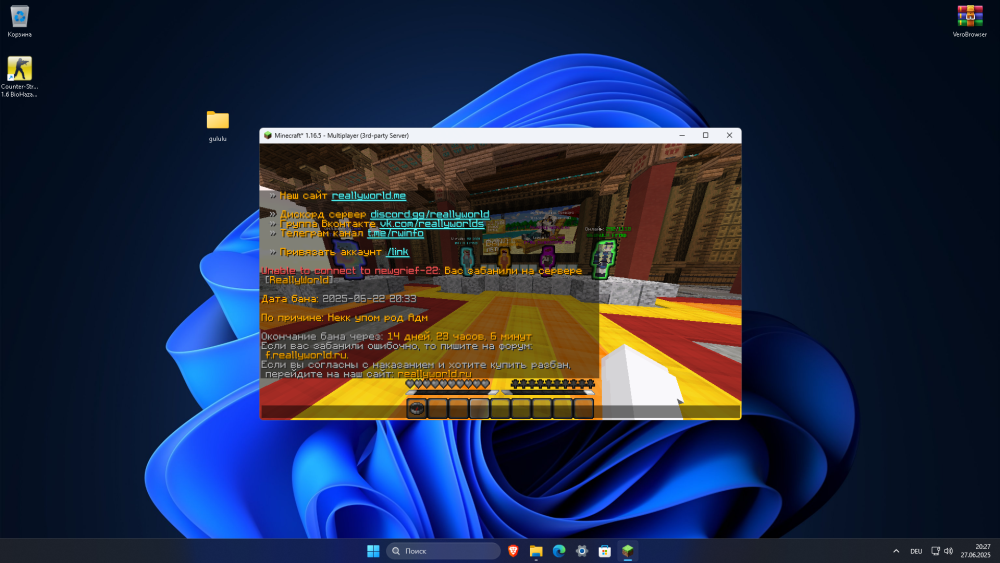Close the Minecraft window
1000x563 pixels.
tap(729, 135)
